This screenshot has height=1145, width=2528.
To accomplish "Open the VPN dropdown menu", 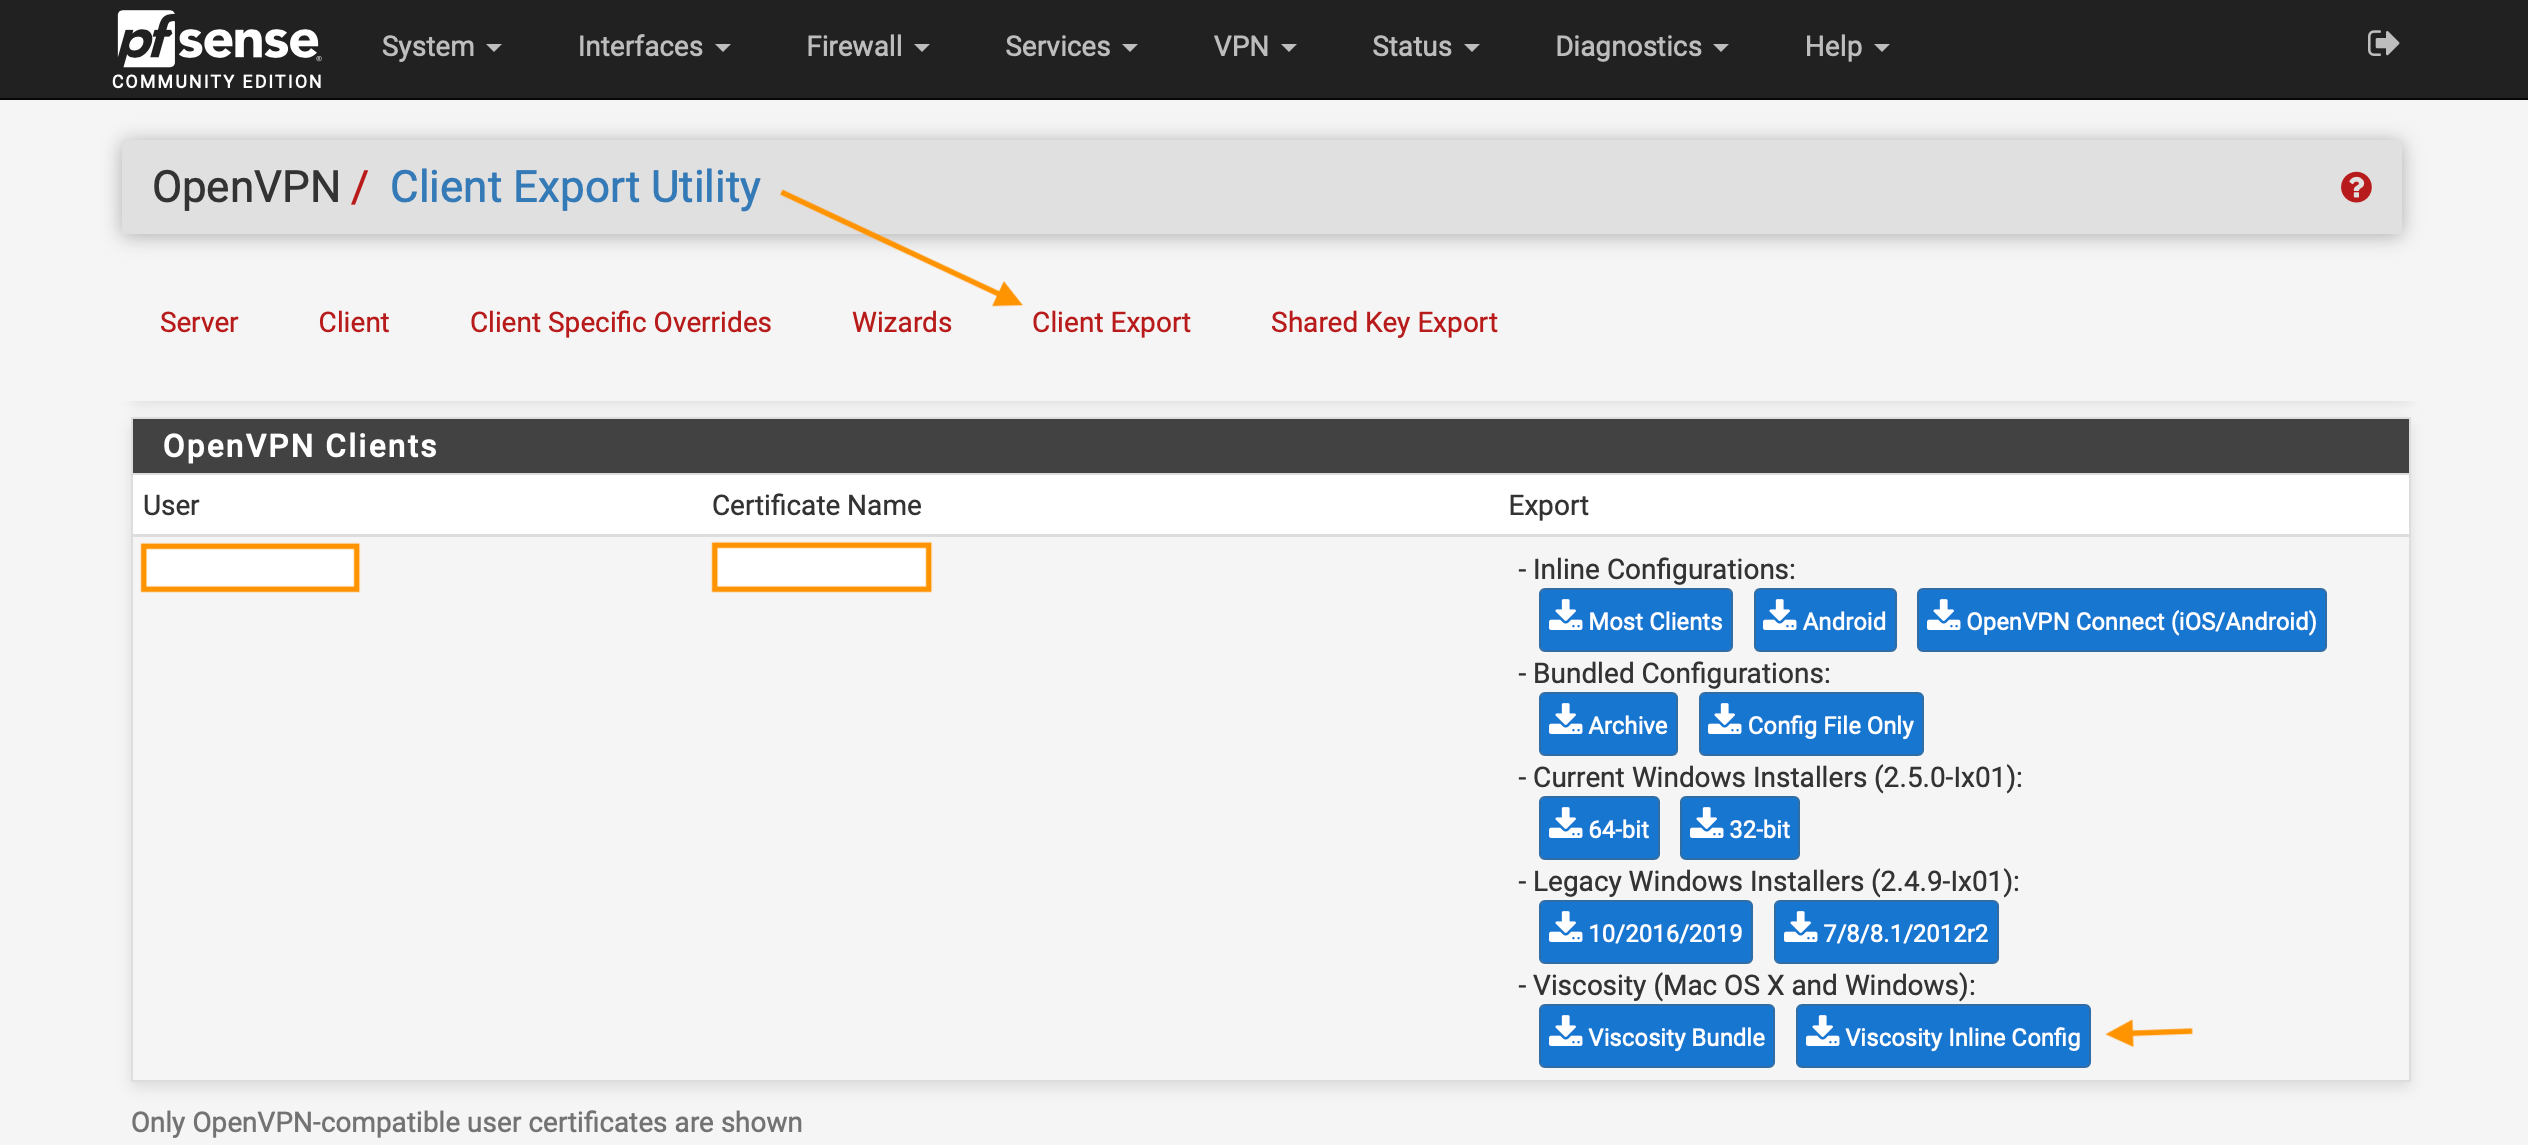I will pyautogui.click(x=1255, y=47).
